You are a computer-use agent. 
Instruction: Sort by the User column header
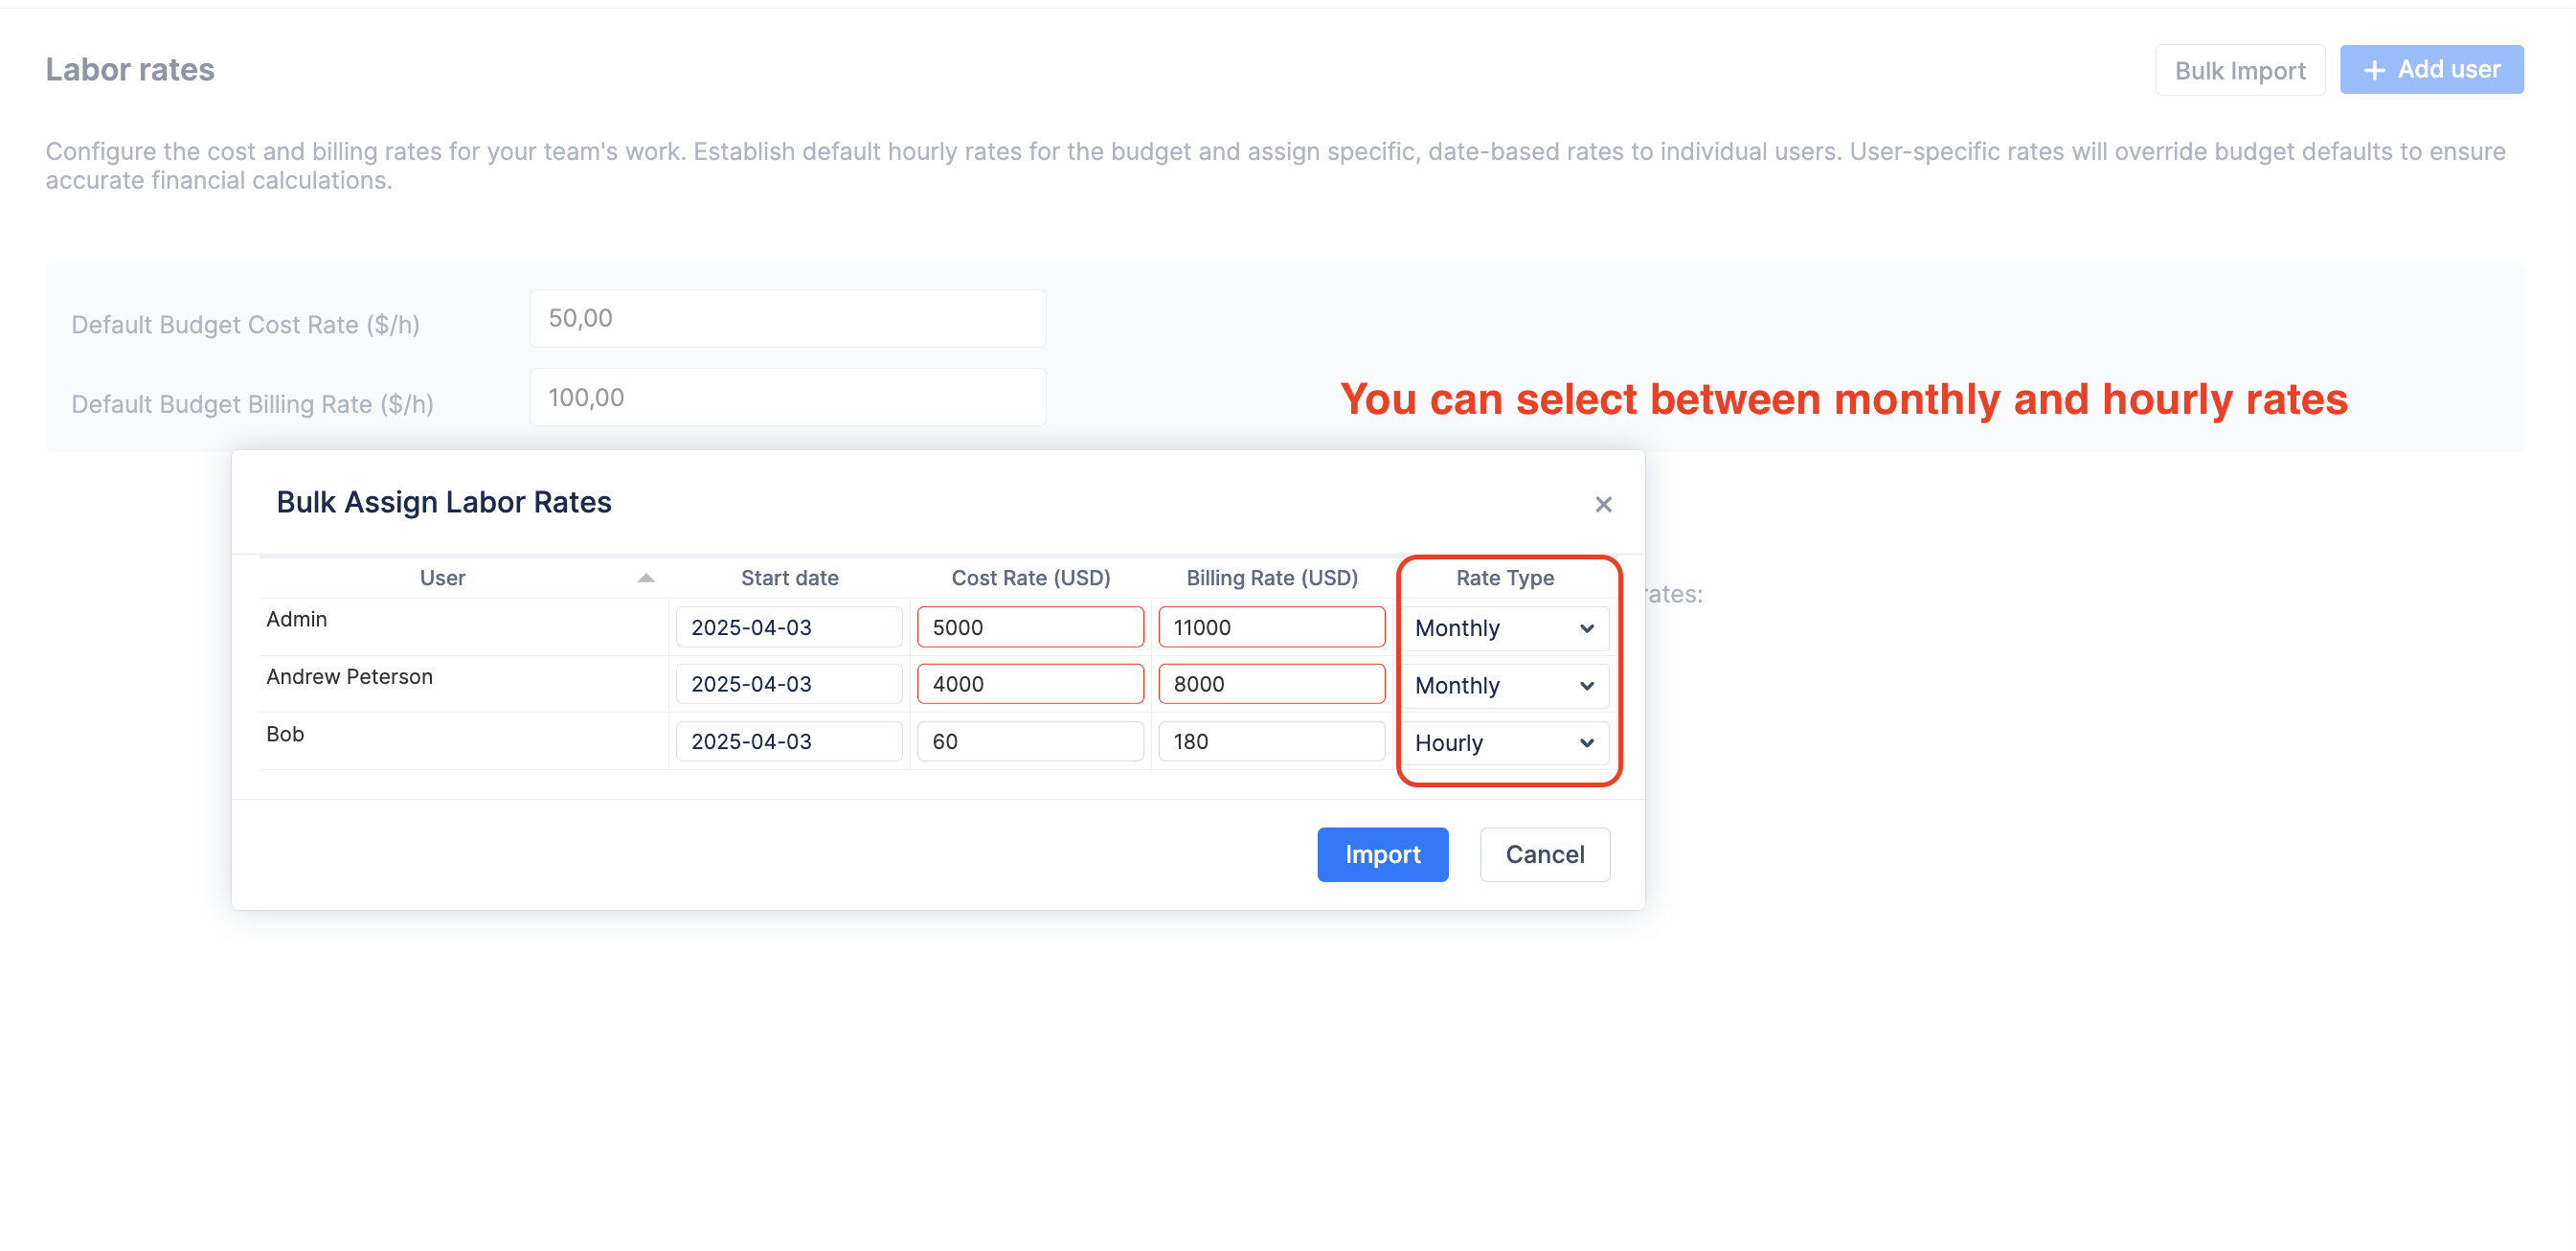(442, 578)
